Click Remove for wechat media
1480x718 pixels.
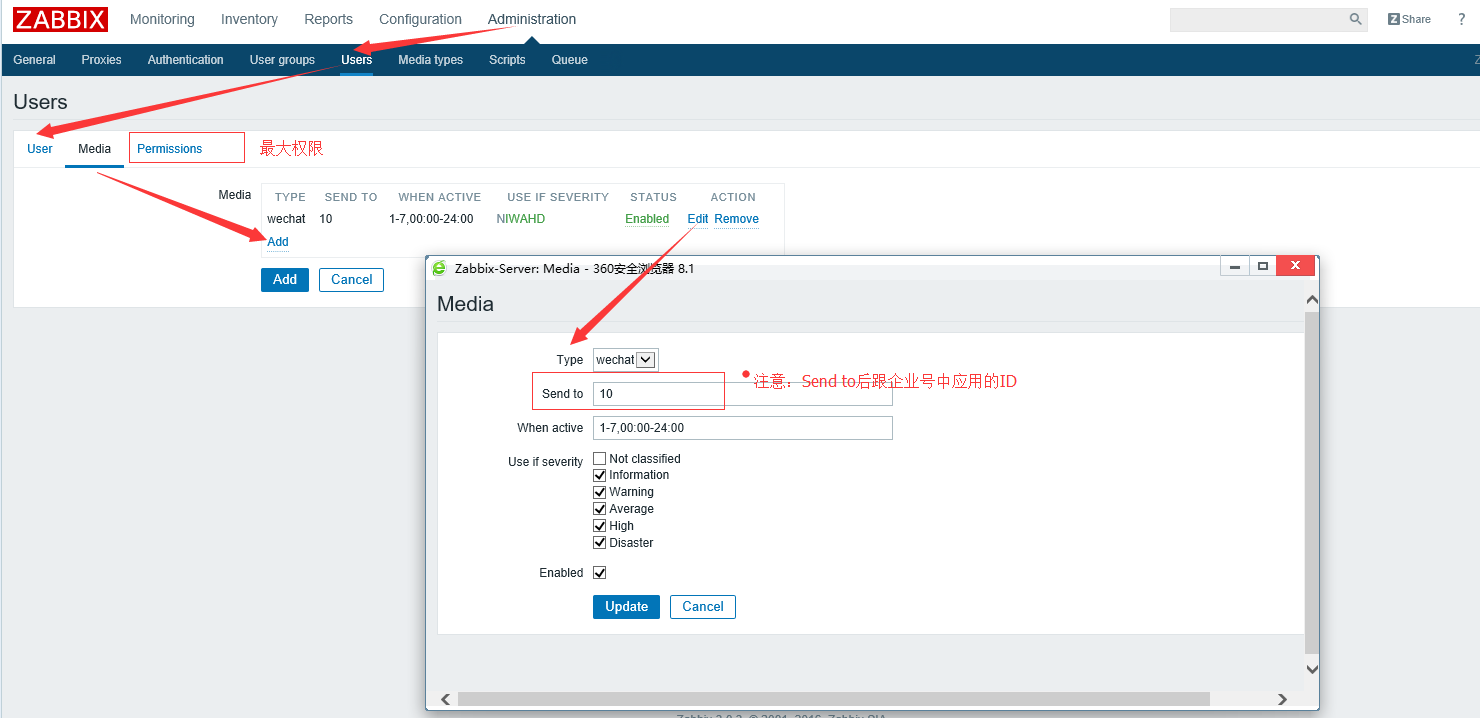pos(736,219)
